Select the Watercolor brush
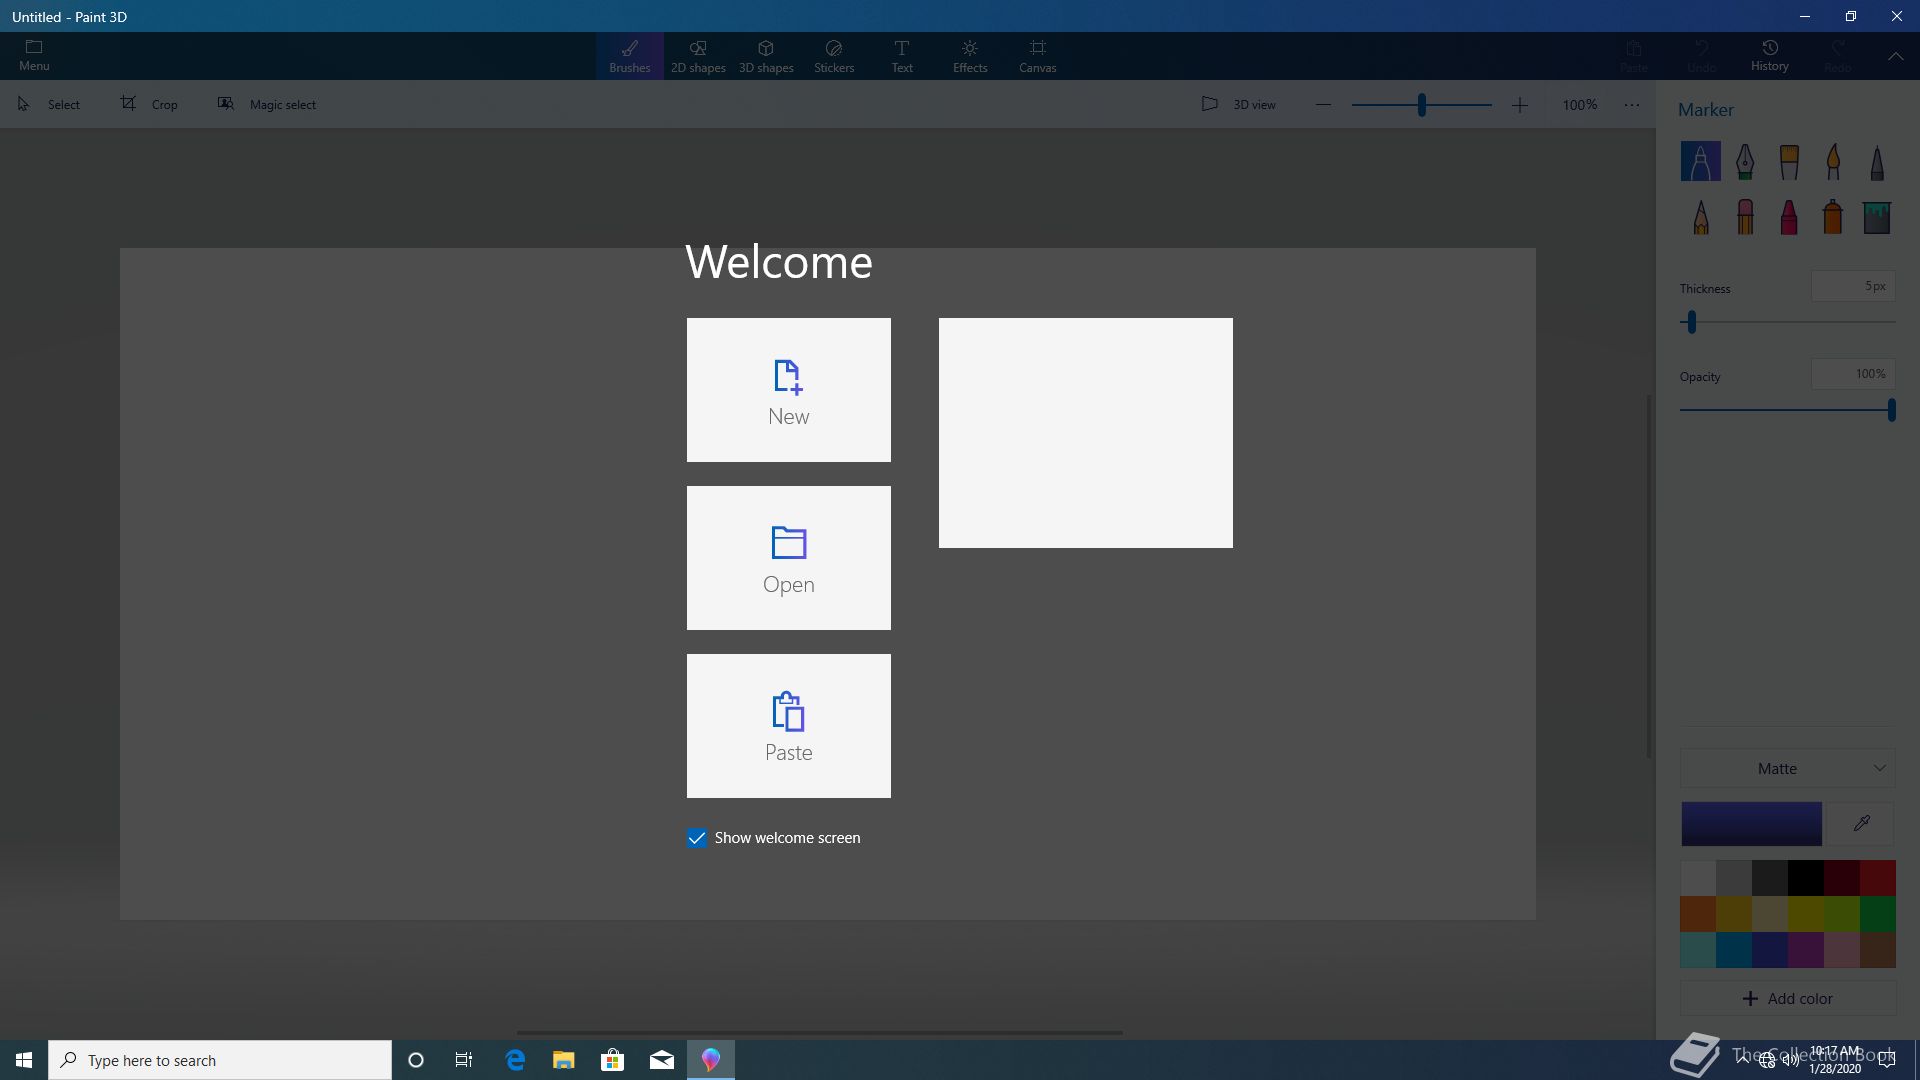The width and height of the screenshot is (1920, 1080). (1833, 161)
